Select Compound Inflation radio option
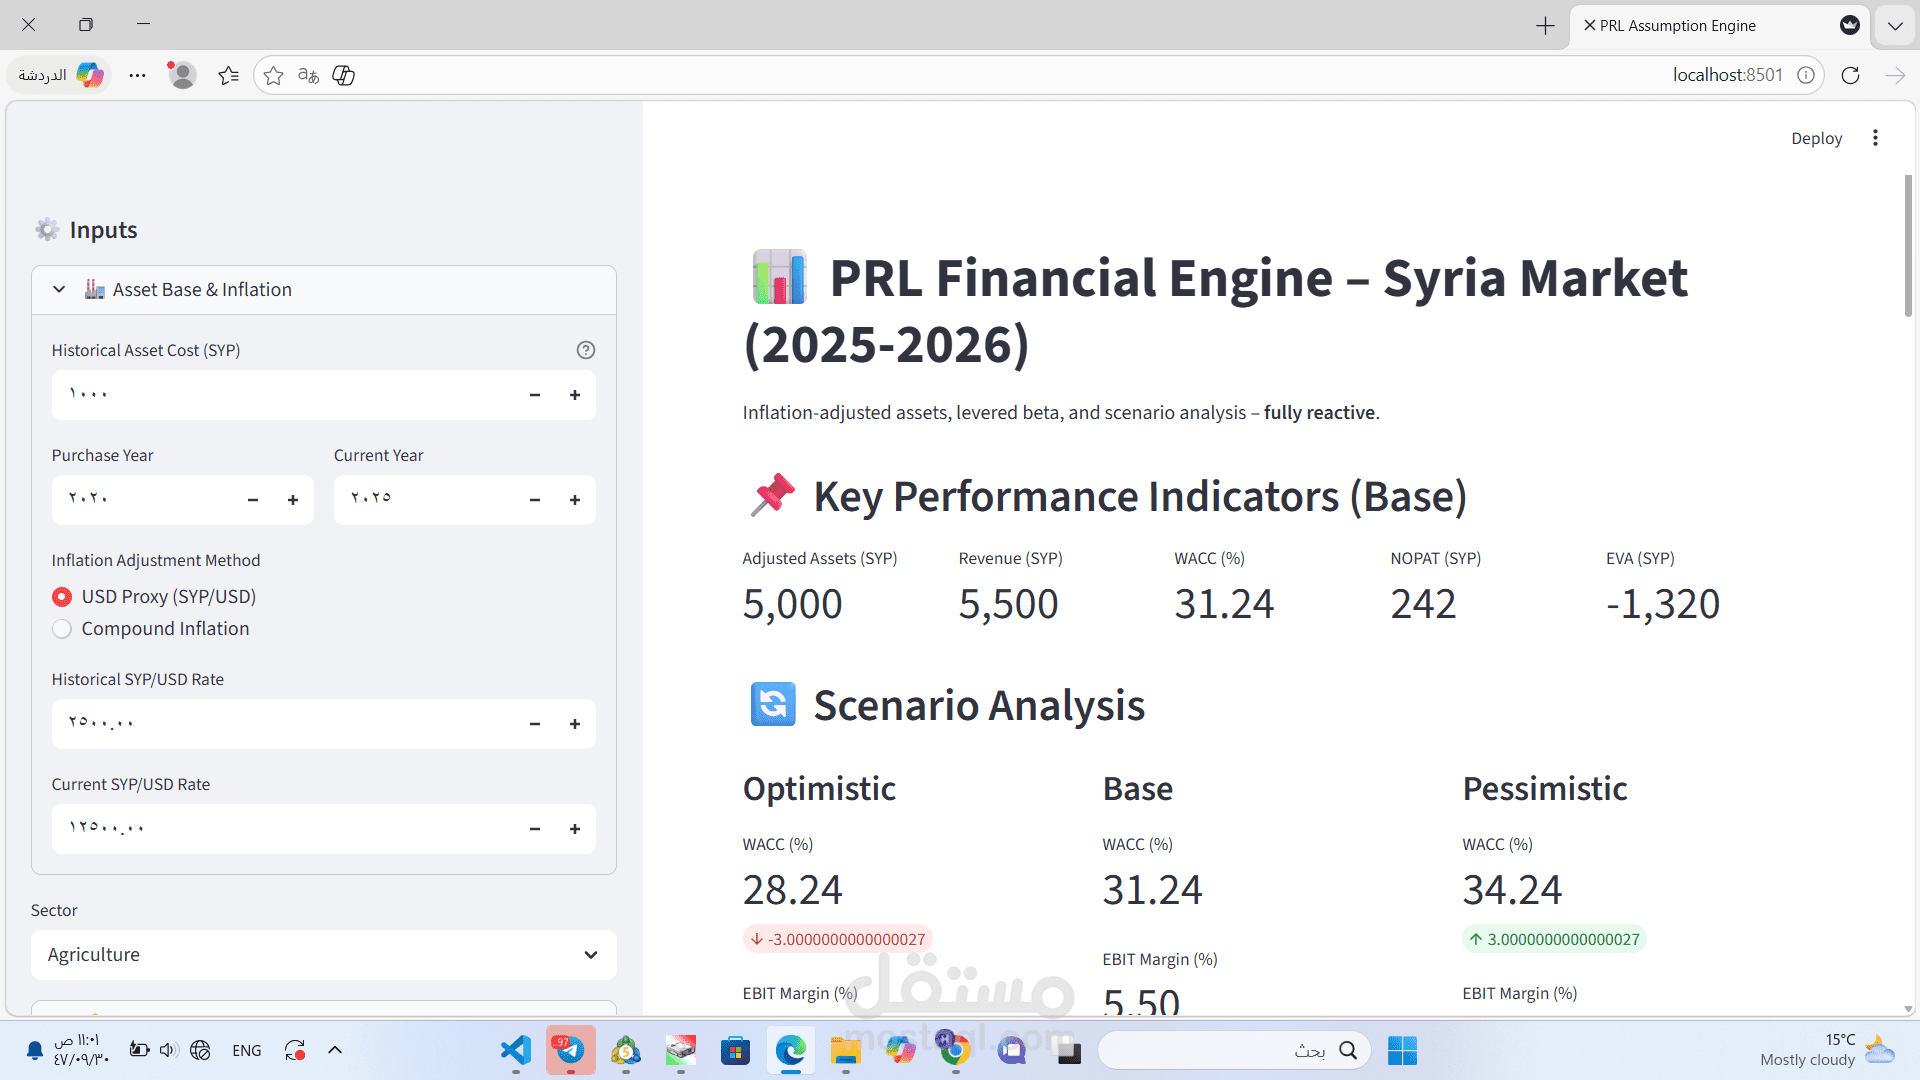Image resolution: width=1920 pixels, height=1080 pixels. click(151, 629)
